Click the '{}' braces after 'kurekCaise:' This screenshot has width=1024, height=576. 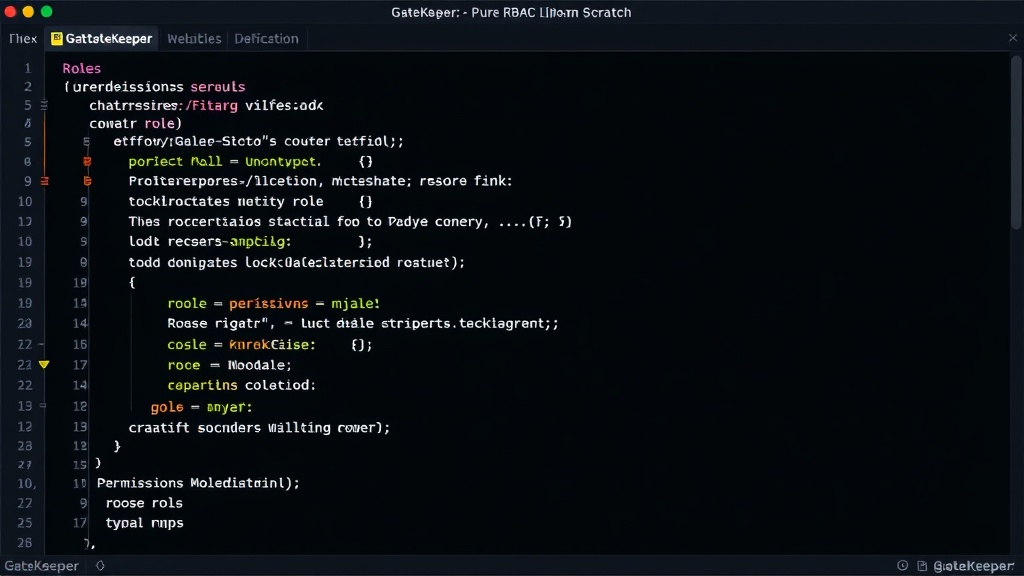pyautogui.click(x=361, y=345)
